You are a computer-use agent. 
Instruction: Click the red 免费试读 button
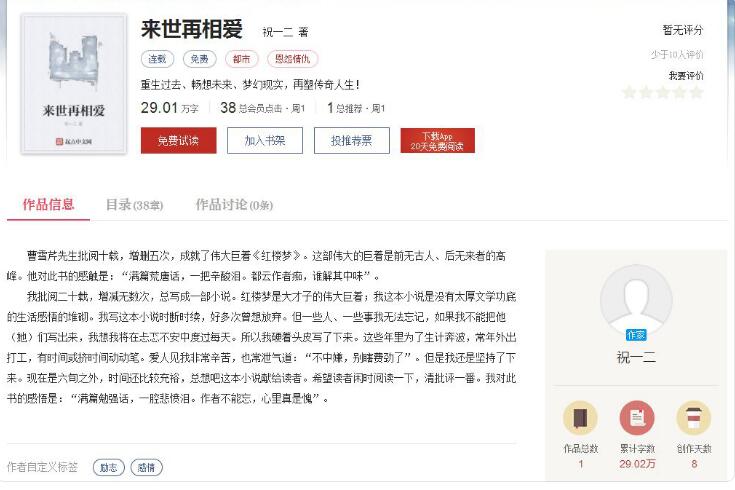click(x=179, y=140)
